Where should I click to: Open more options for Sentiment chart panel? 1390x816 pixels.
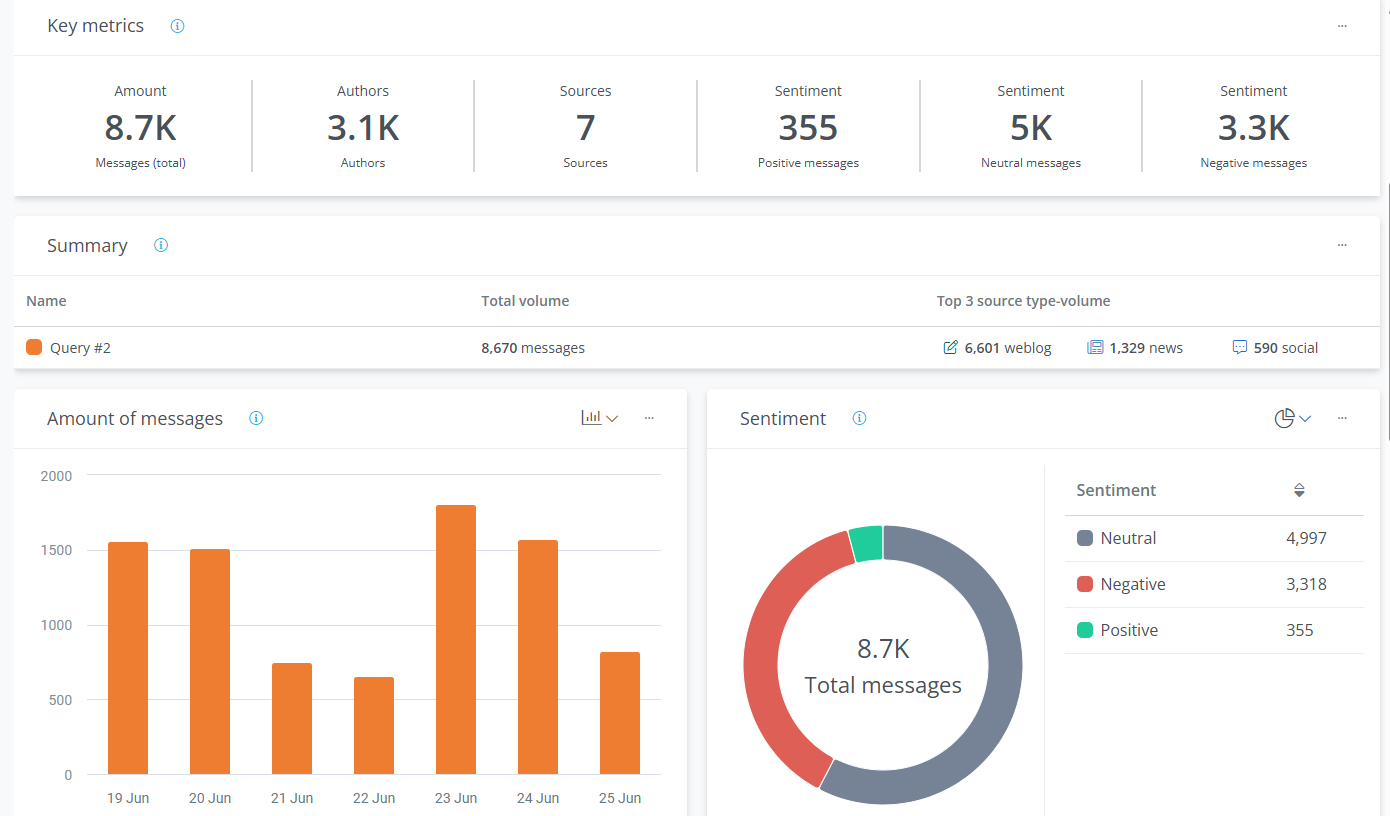1342,418
